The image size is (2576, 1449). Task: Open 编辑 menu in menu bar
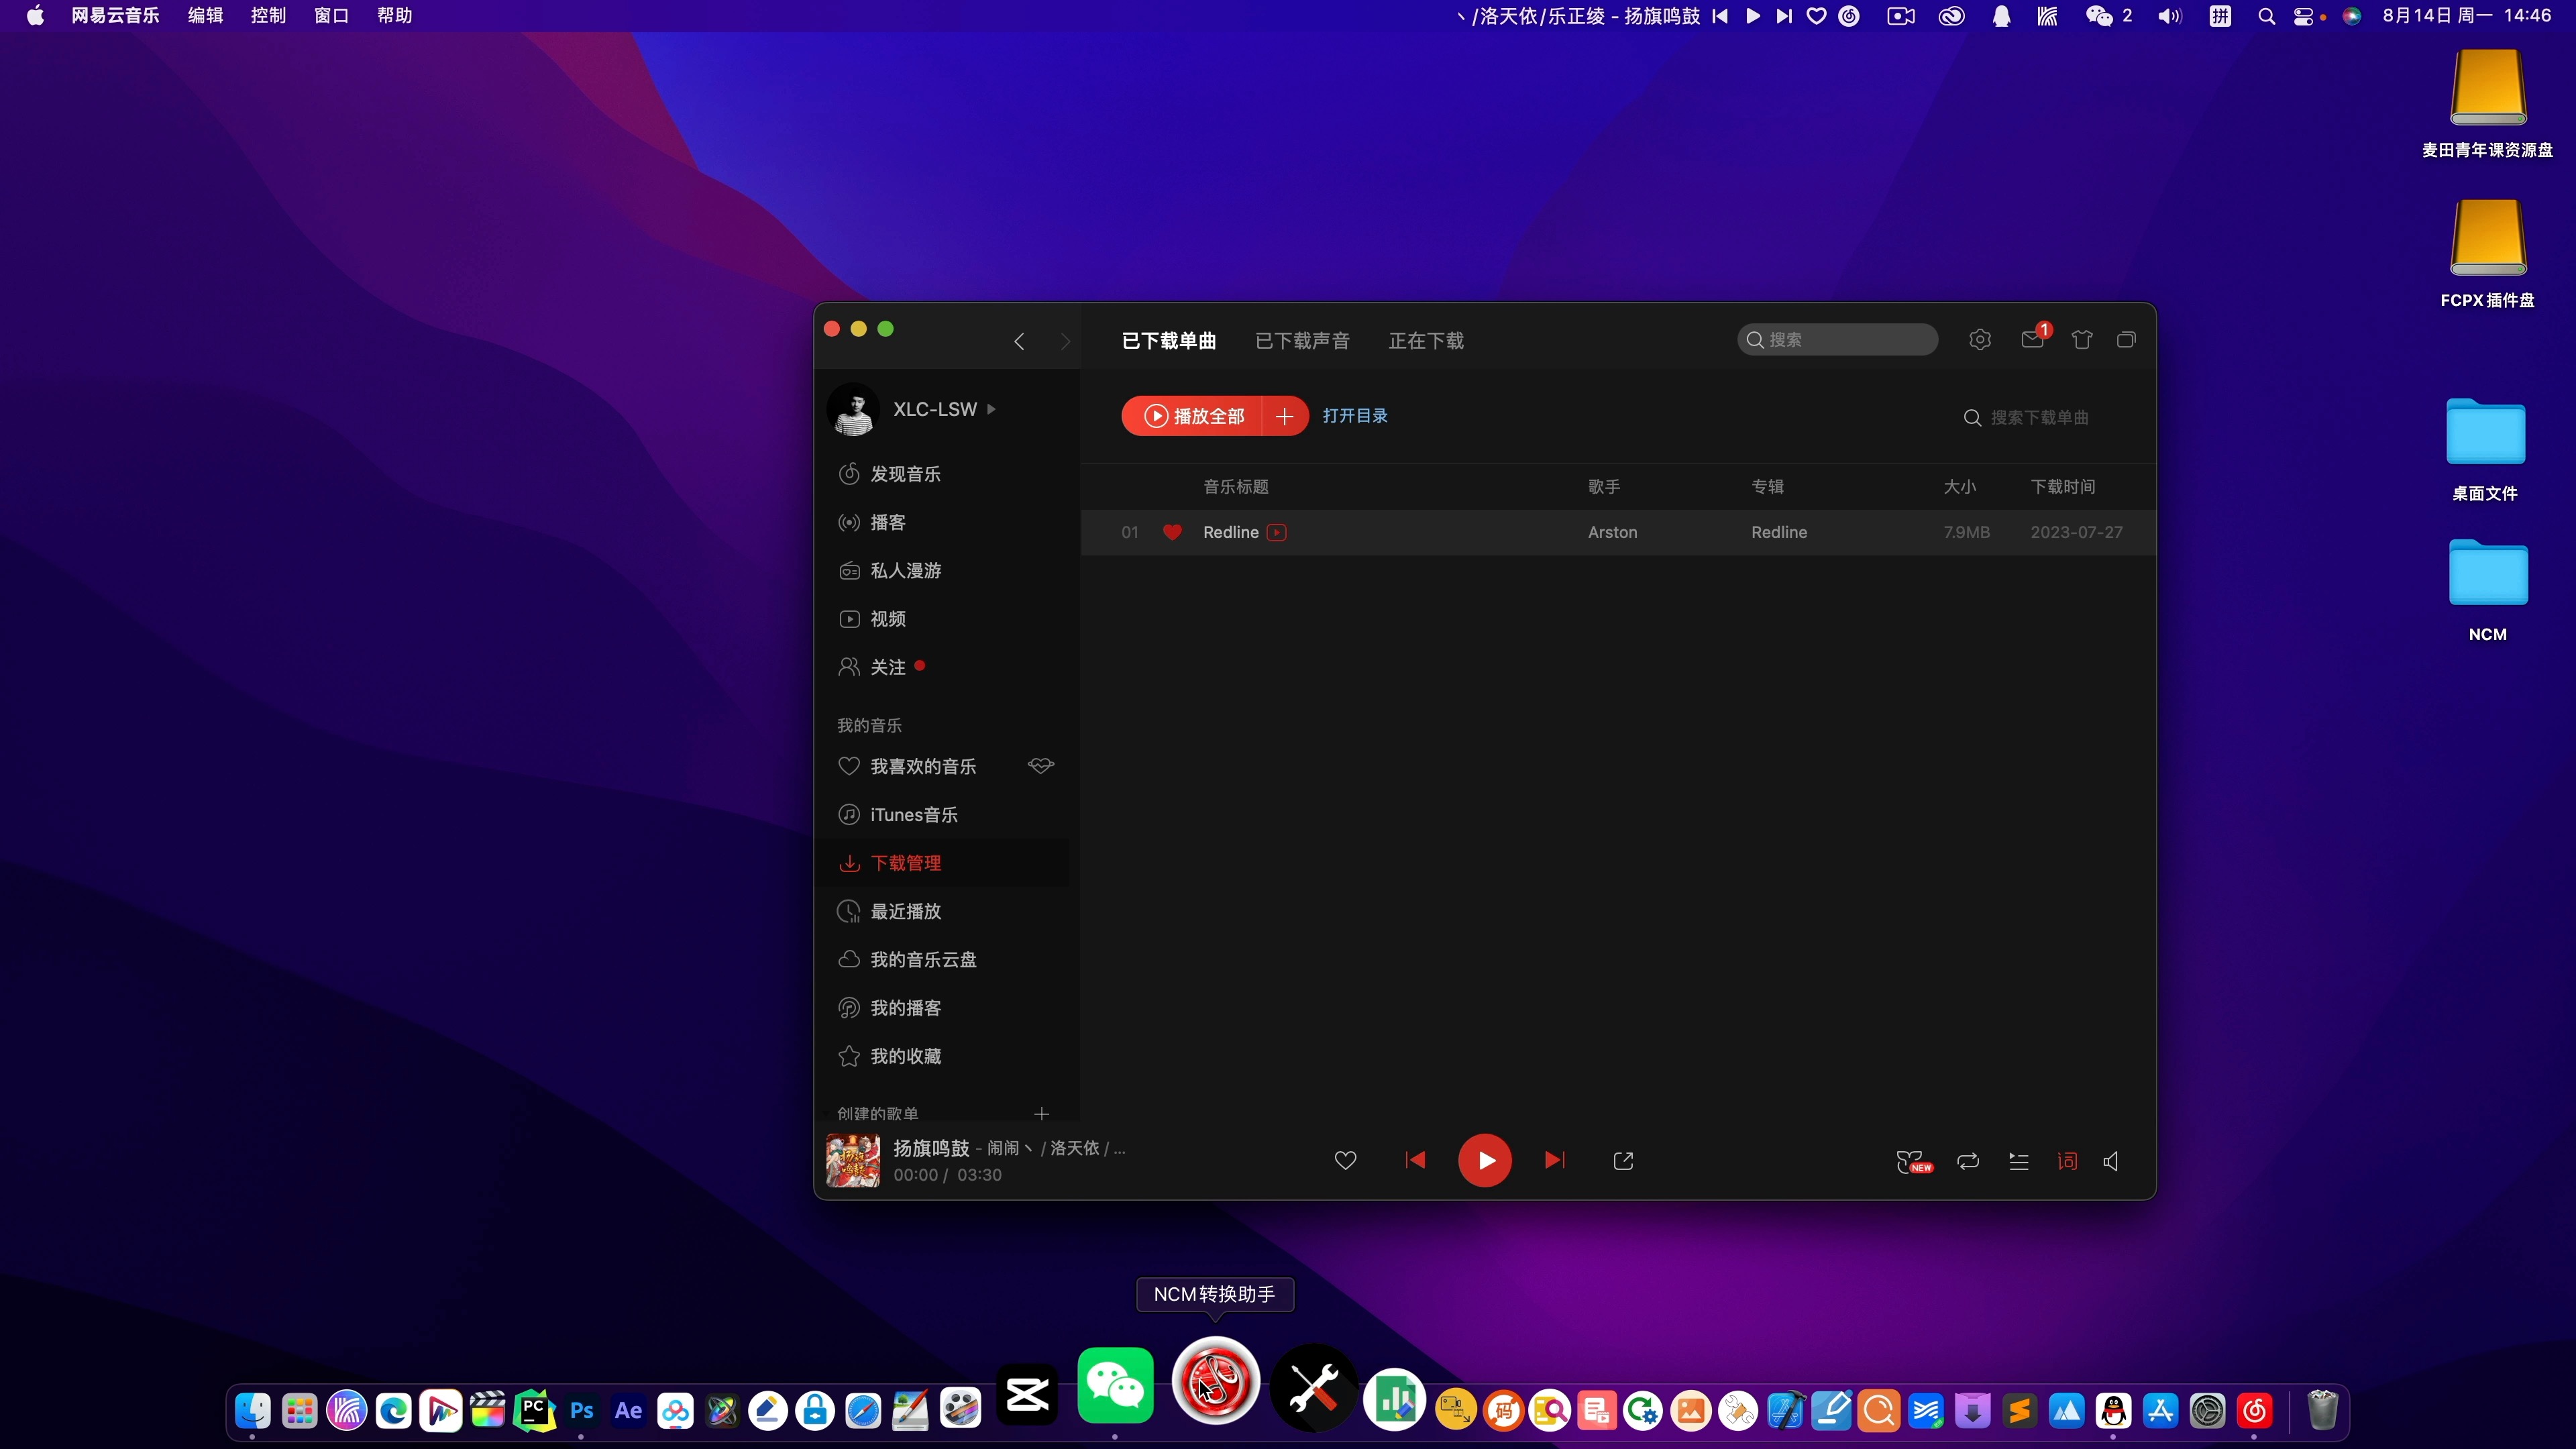tap(205, 16)
